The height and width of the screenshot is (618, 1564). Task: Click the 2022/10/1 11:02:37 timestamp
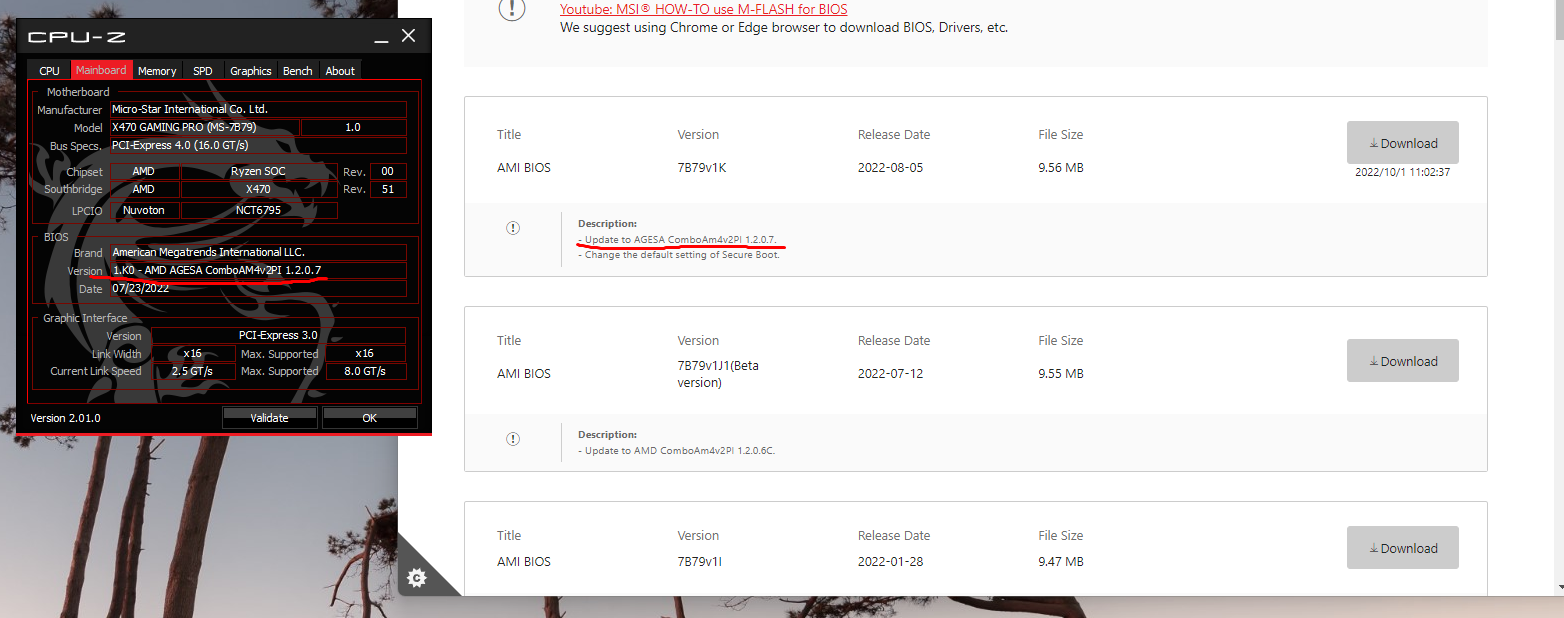(x=1402, y=172)
